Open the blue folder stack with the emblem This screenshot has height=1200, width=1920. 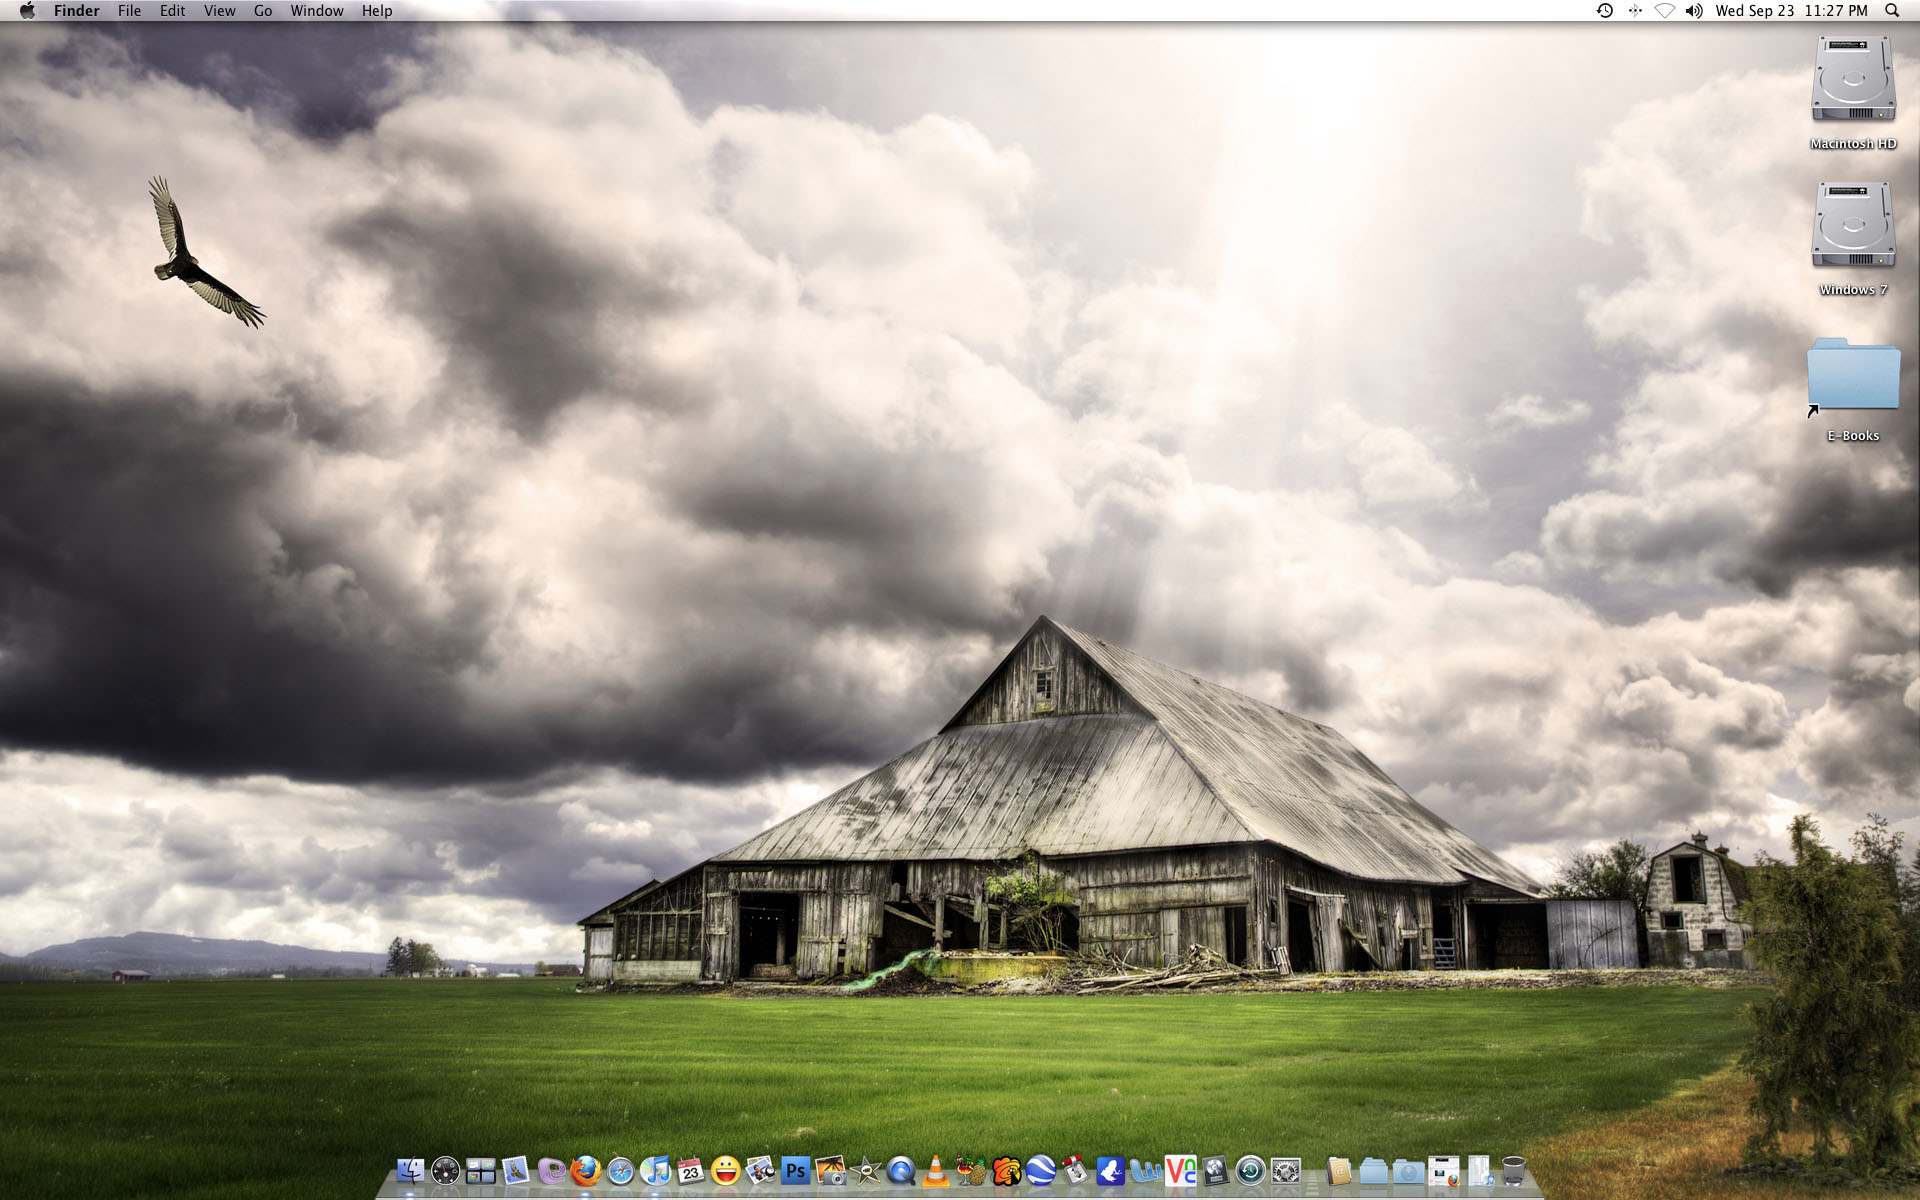(x=1409, y=1170)
